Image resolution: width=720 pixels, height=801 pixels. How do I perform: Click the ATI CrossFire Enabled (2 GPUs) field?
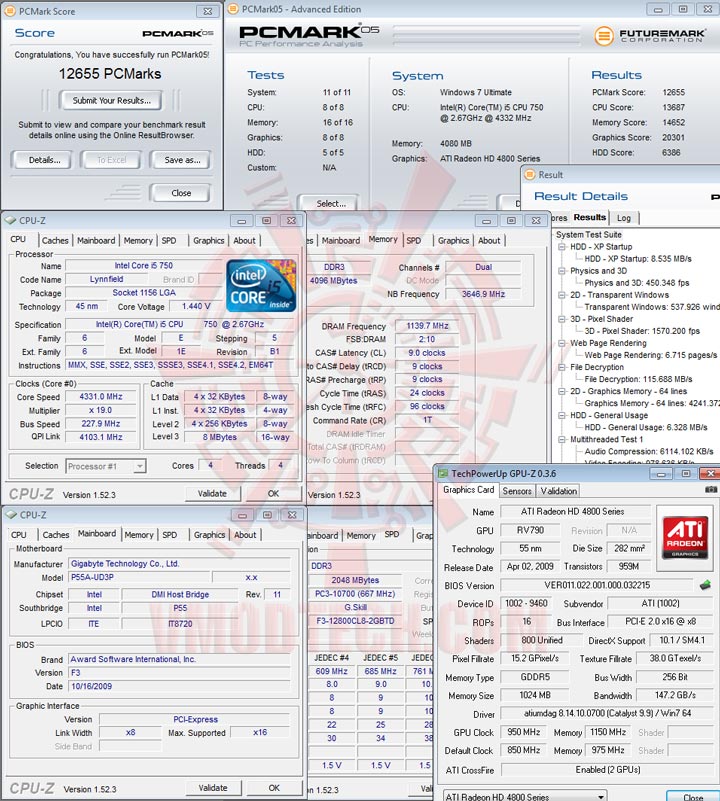coord(607,769)
